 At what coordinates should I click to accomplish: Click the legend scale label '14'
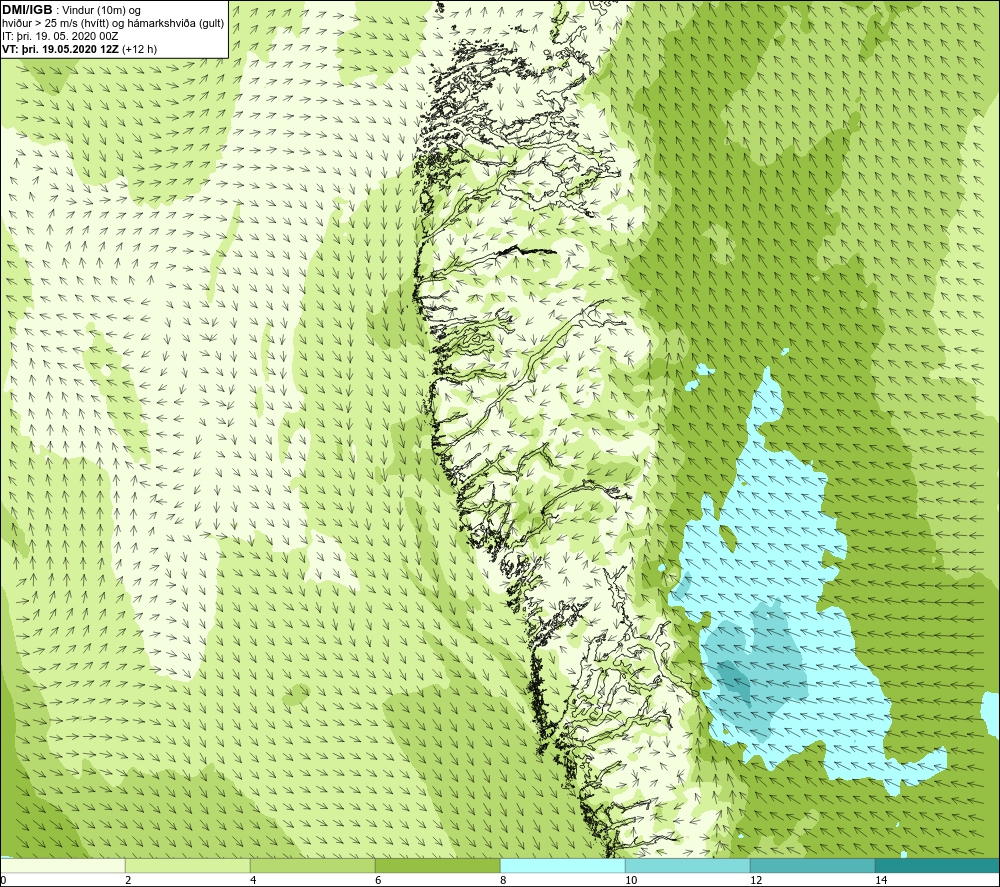click(881, 880)
